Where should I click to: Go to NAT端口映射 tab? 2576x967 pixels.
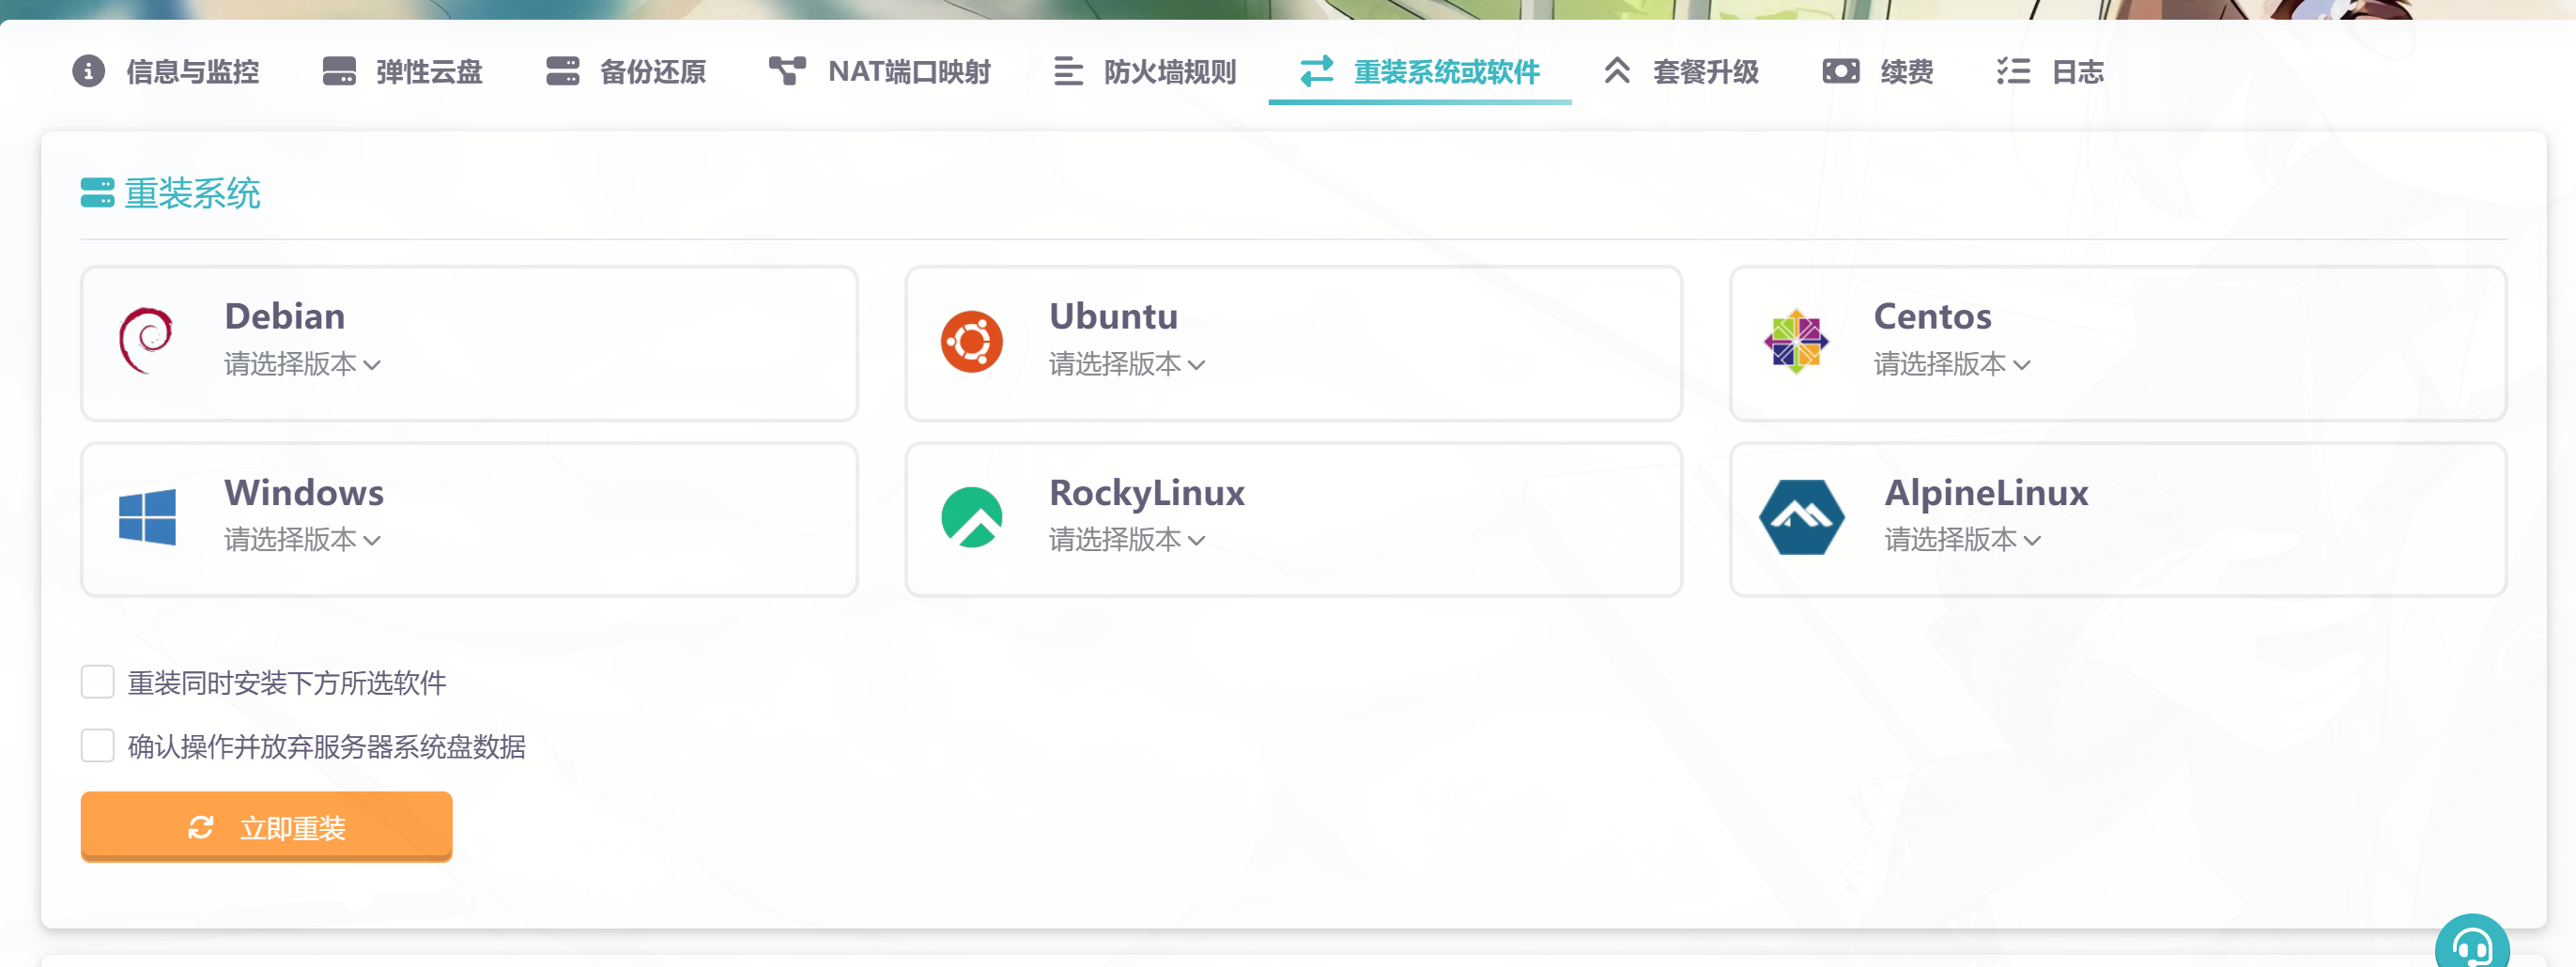click(880, 72)
